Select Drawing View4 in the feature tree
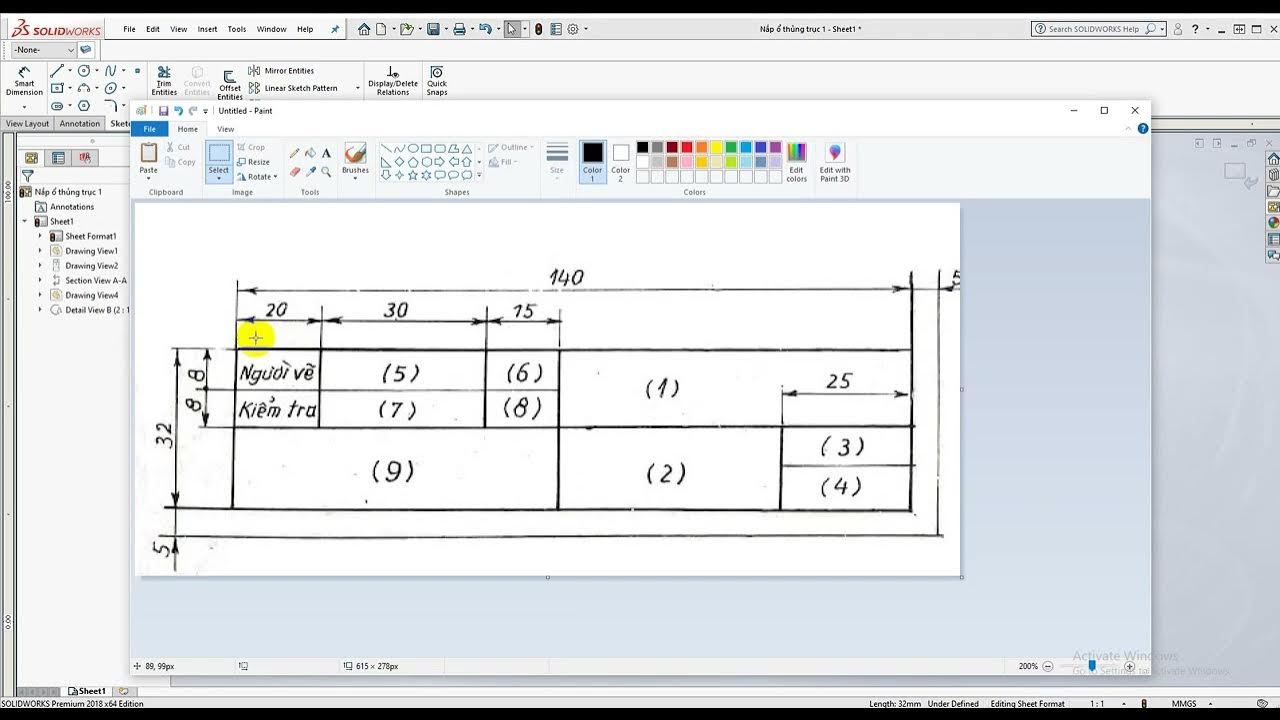Screen dimensions: 1280x720 tap(84, 295)
